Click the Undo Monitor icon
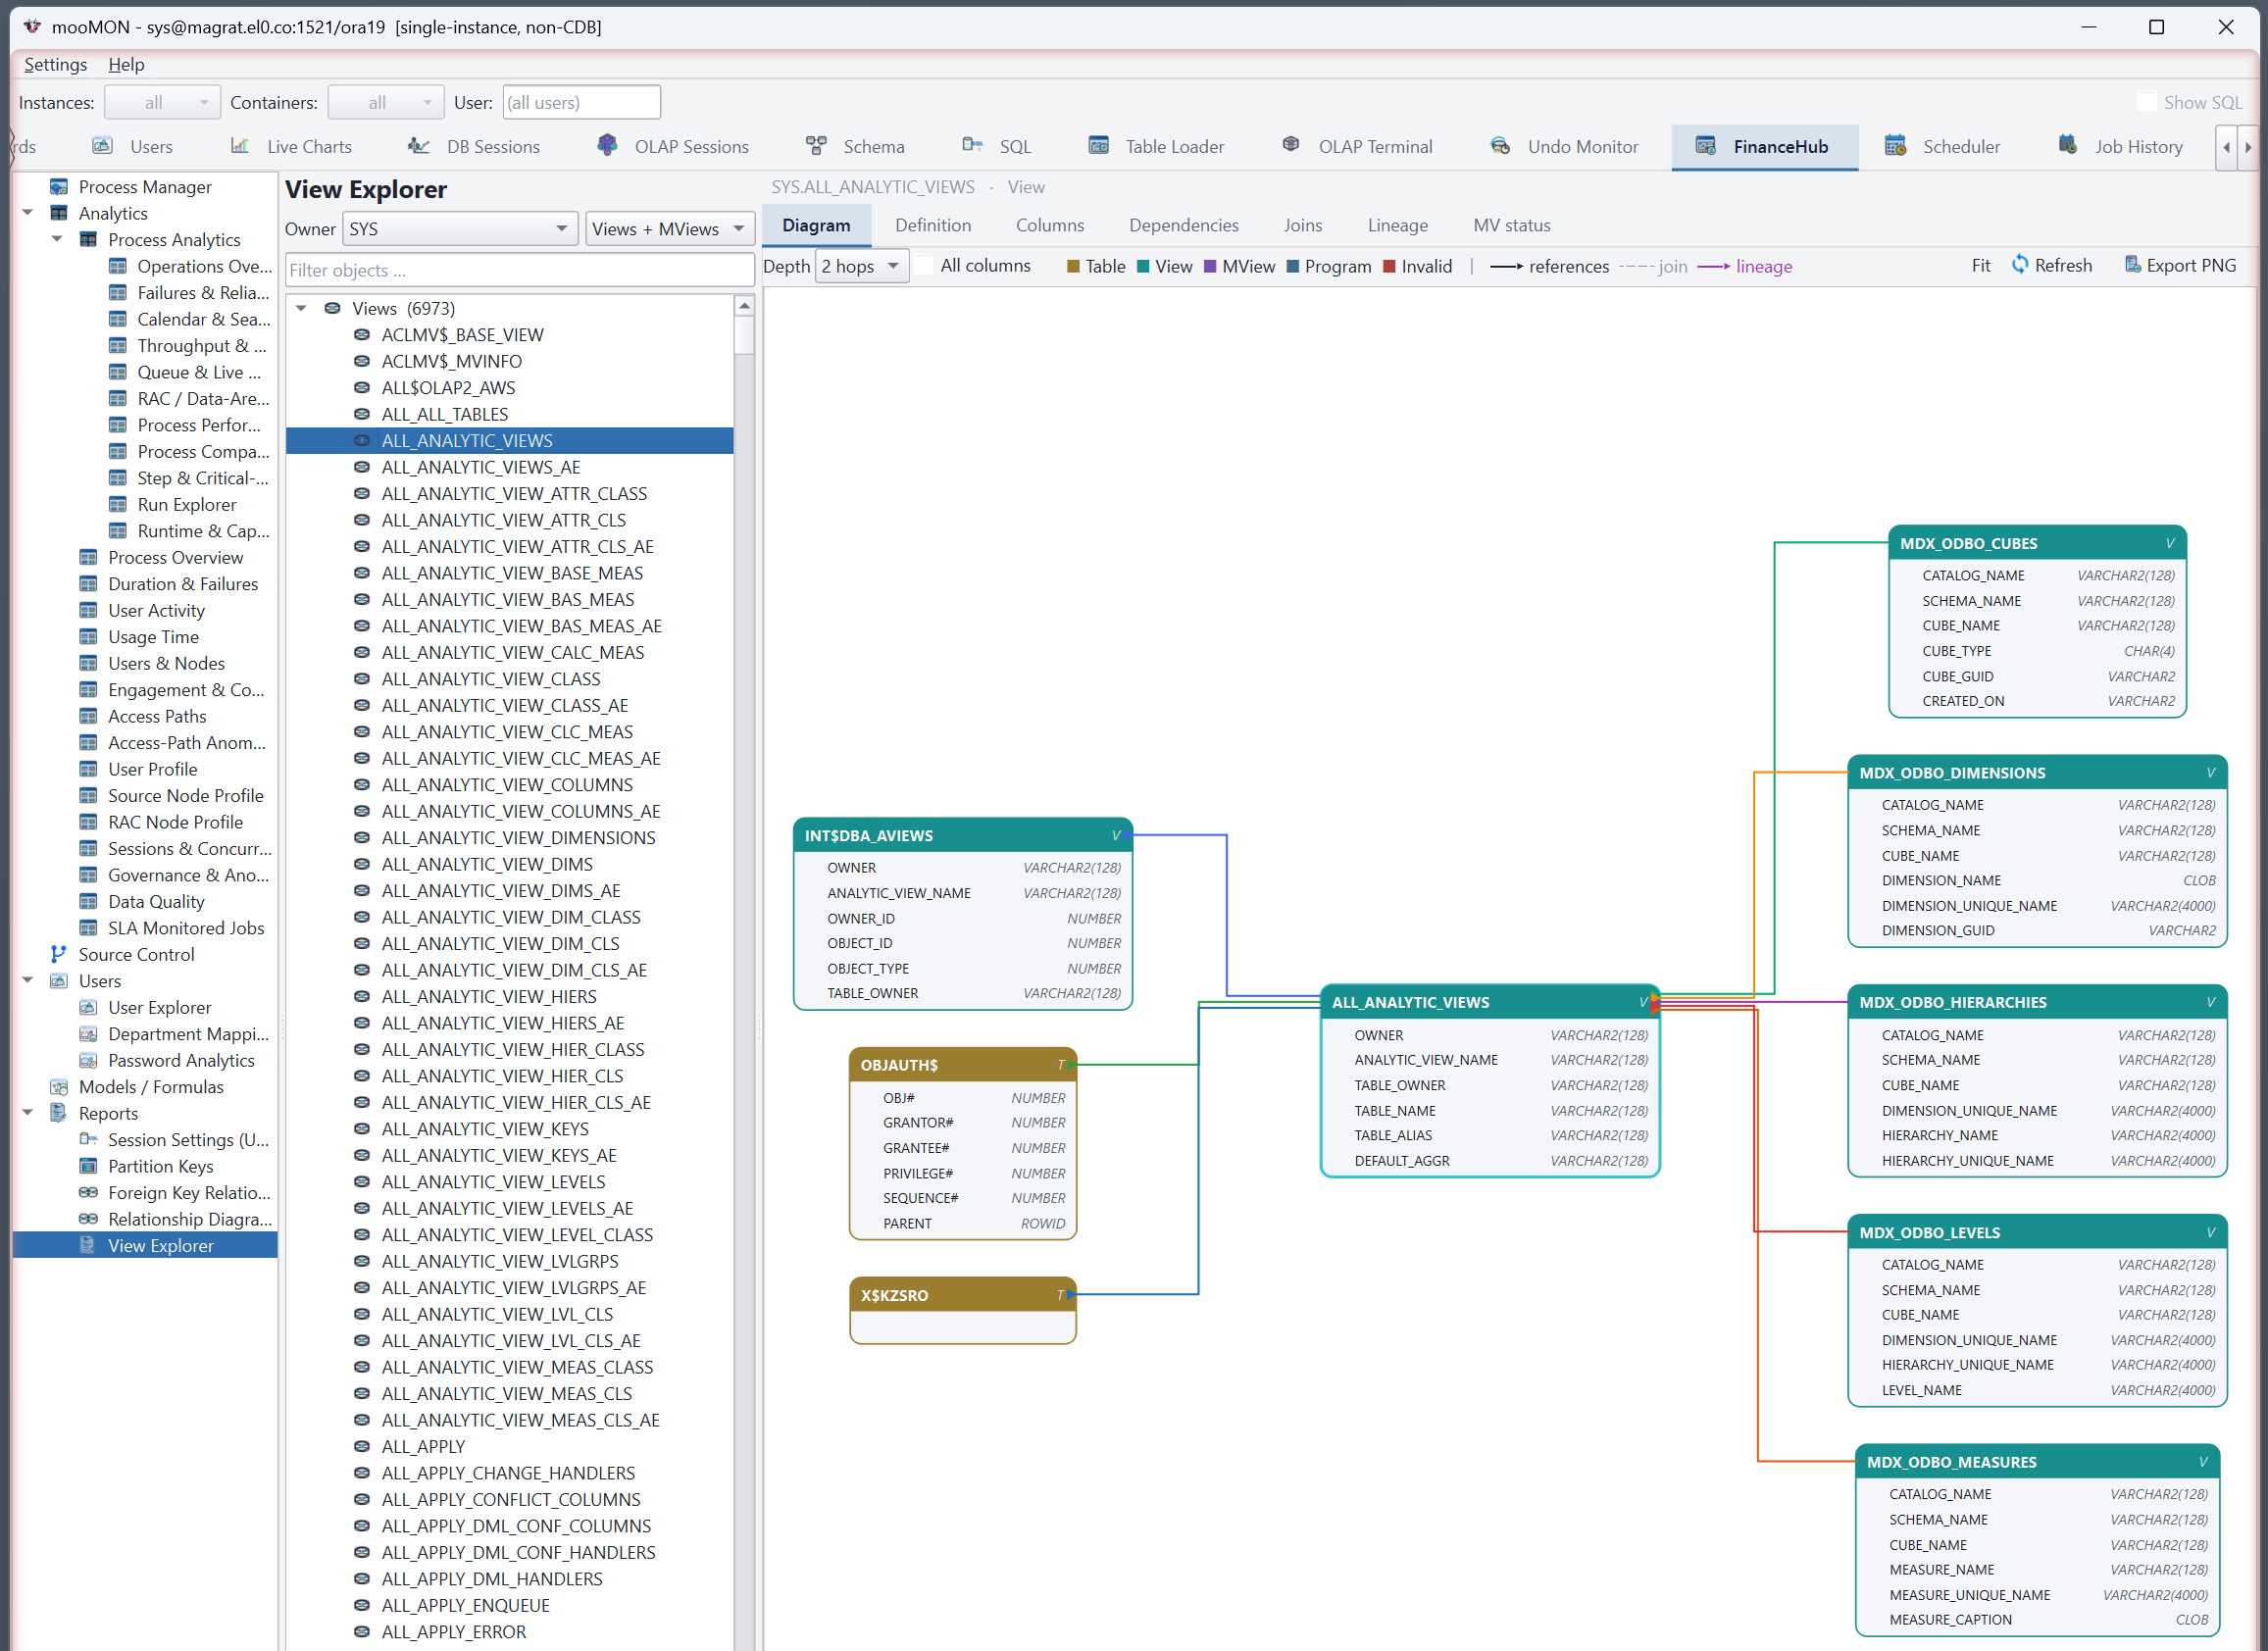 [1500, 146]
